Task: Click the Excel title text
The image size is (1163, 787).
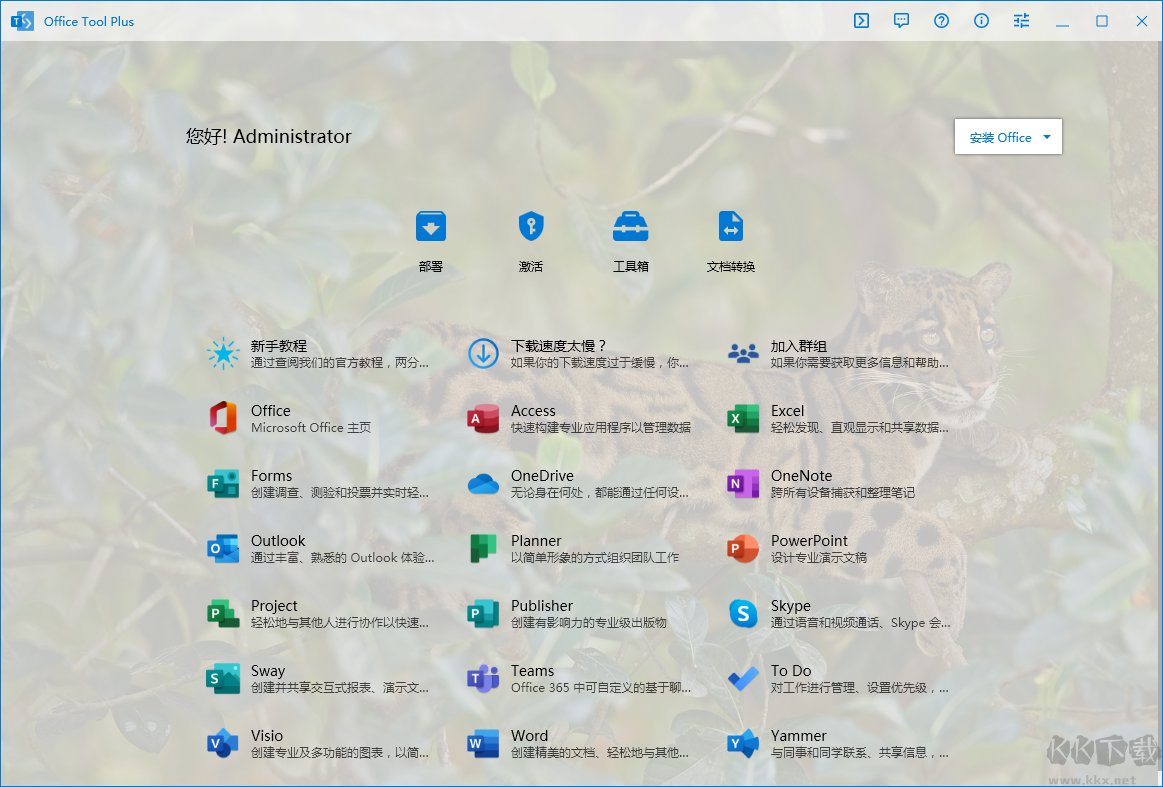Action: 788,410
